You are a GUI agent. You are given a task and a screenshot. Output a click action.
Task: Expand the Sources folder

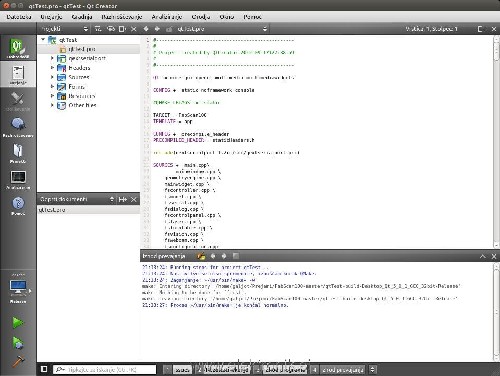pos(52,77)
